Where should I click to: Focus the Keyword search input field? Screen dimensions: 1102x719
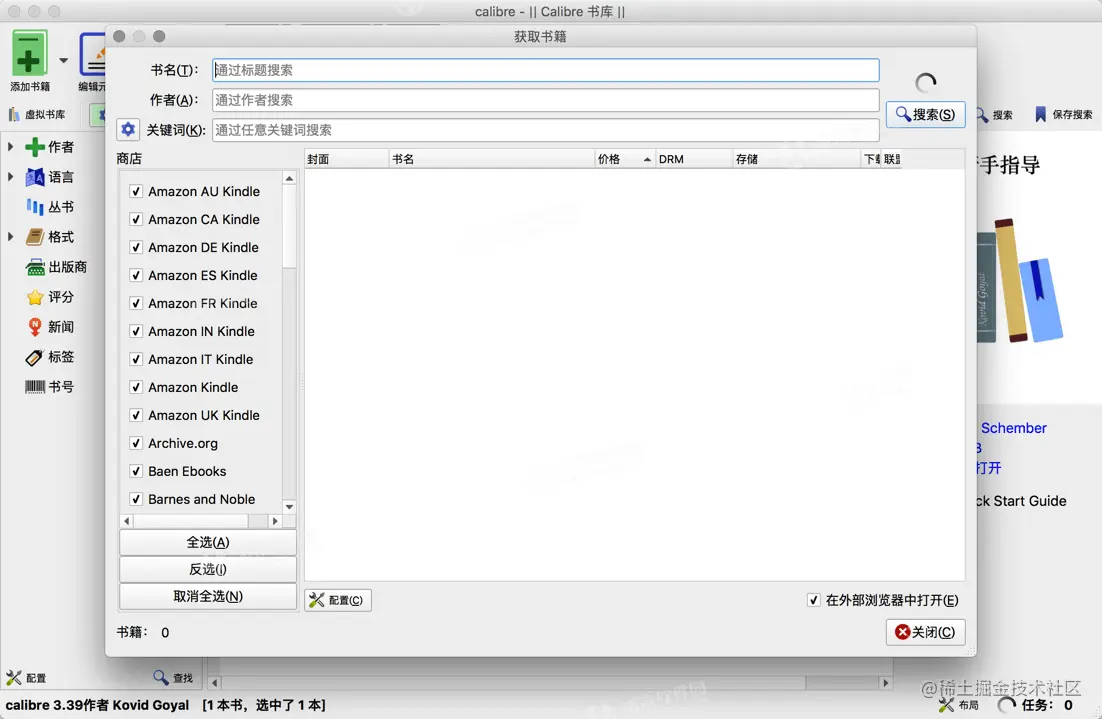pyautogui.click(x=545, y=130)
